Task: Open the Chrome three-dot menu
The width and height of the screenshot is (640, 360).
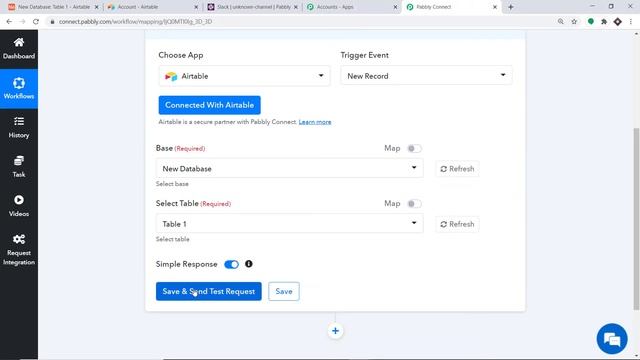Action: (631, 22)
